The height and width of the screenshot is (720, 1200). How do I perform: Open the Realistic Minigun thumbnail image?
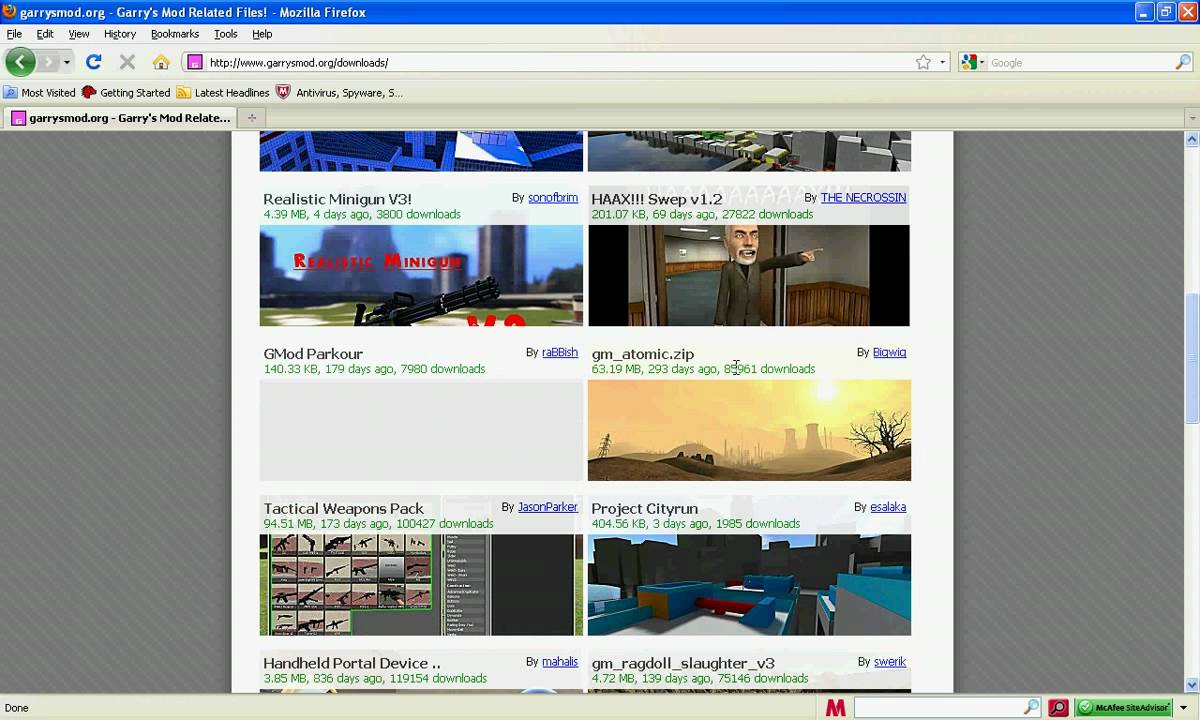coord(421,276)
